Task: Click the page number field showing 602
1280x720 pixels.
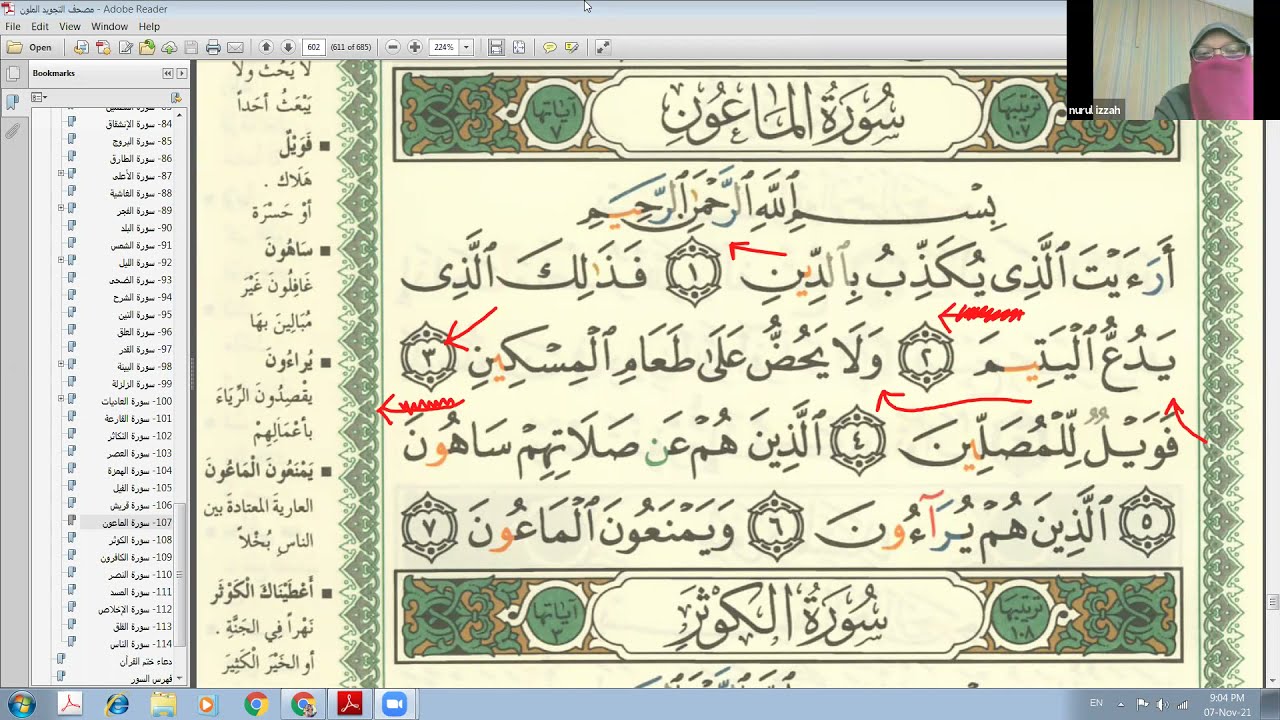Action: [313, 47]
